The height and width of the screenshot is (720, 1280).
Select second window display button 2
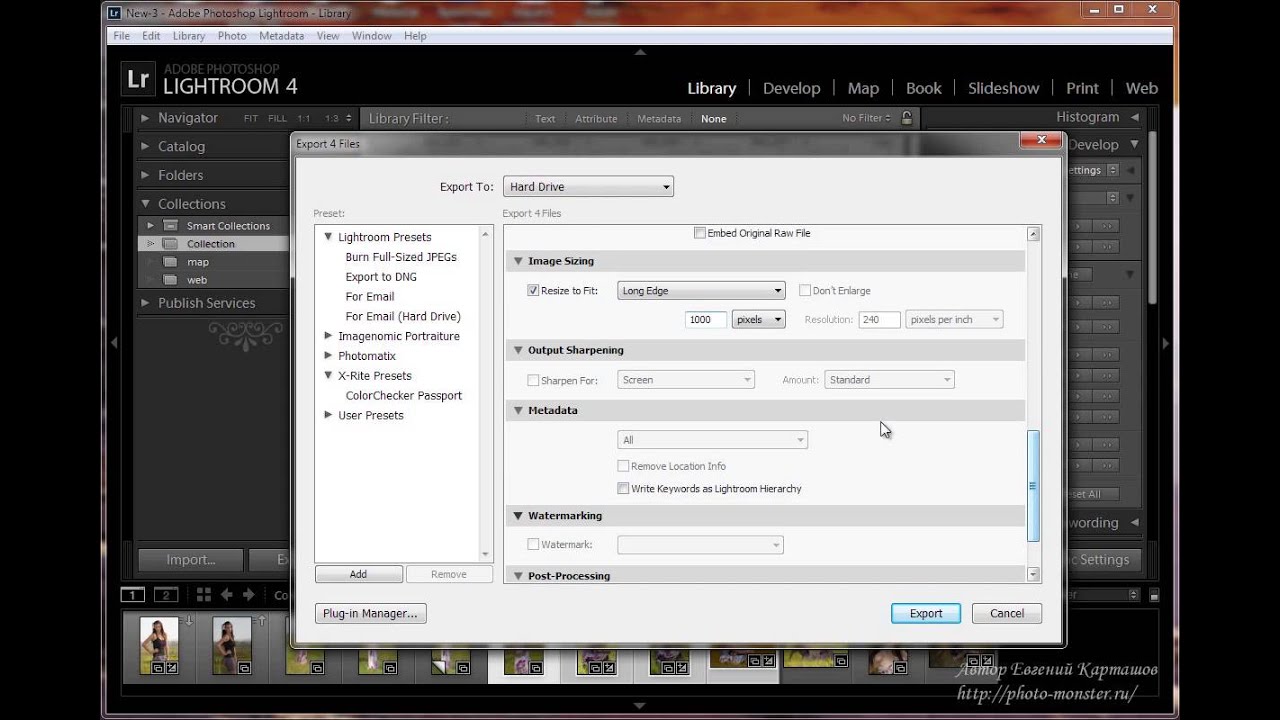(167, 595)
